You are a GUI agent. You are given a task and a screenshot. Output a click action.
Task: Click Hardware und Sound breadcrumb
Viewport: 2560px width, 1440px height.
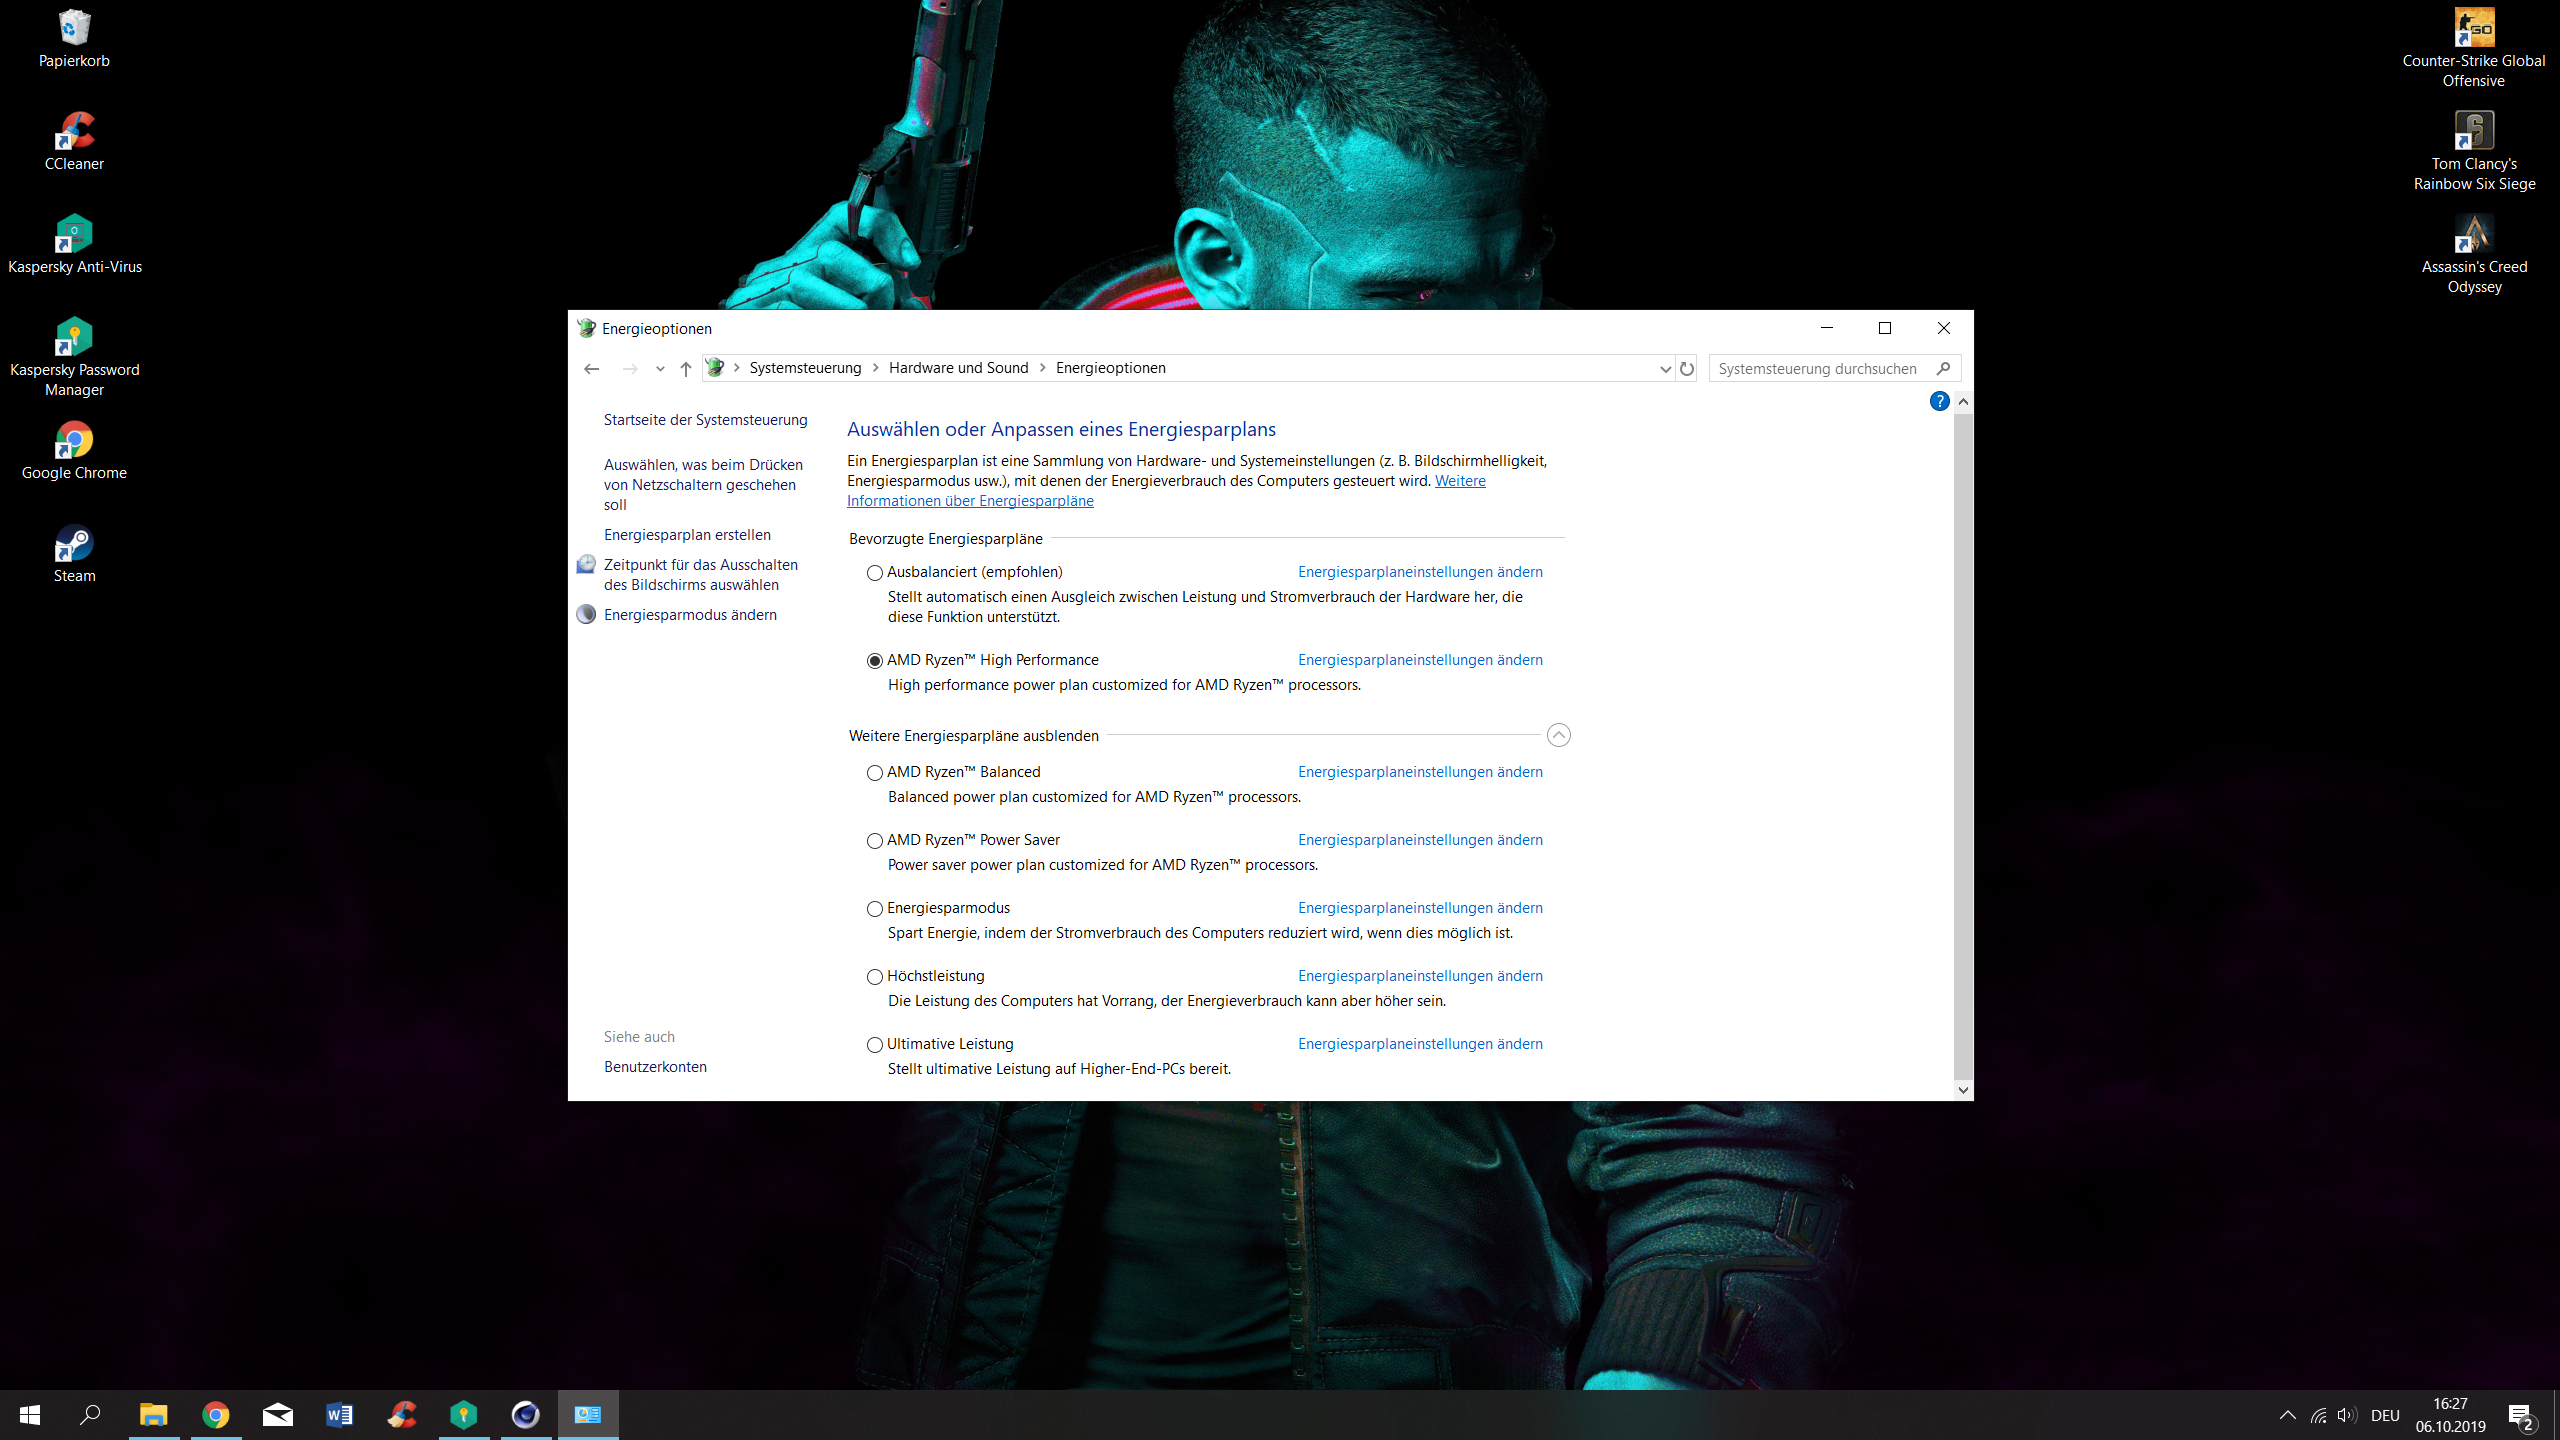(x=958, y=368)
